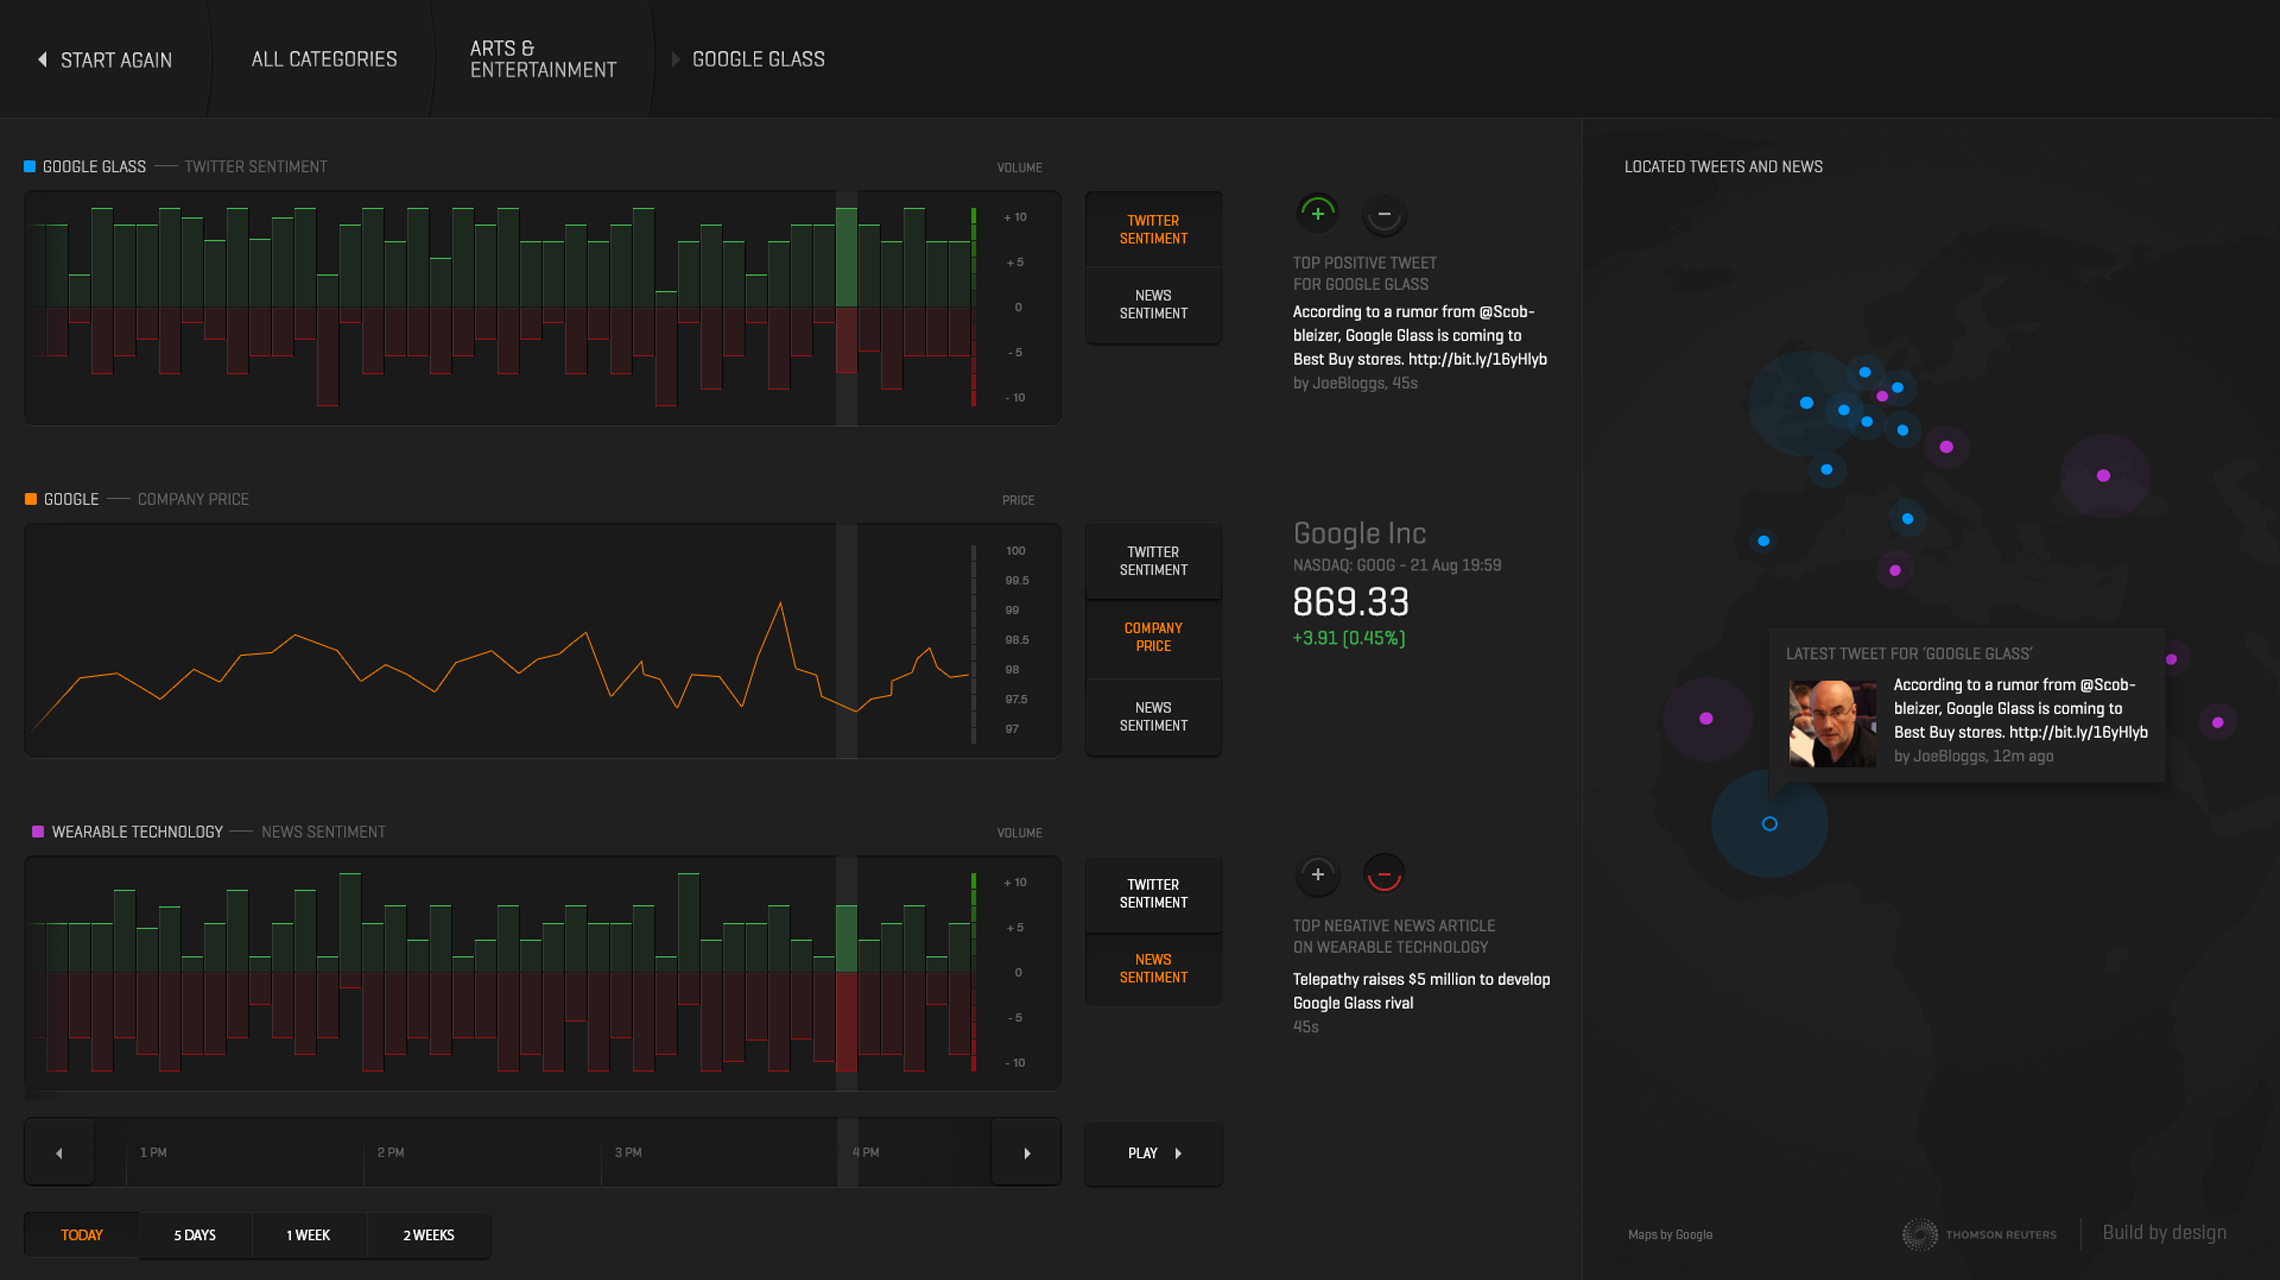Click the 4 PM timeline marker

[x=866, y=1153]
